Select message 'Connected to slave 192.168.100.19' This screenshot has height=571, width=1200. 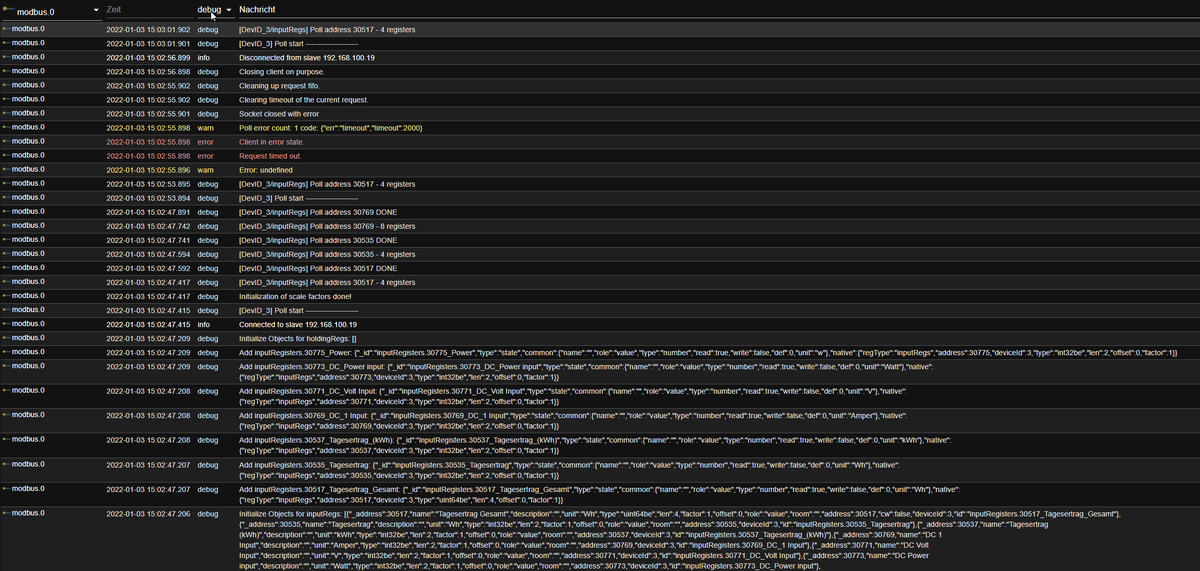298,325
